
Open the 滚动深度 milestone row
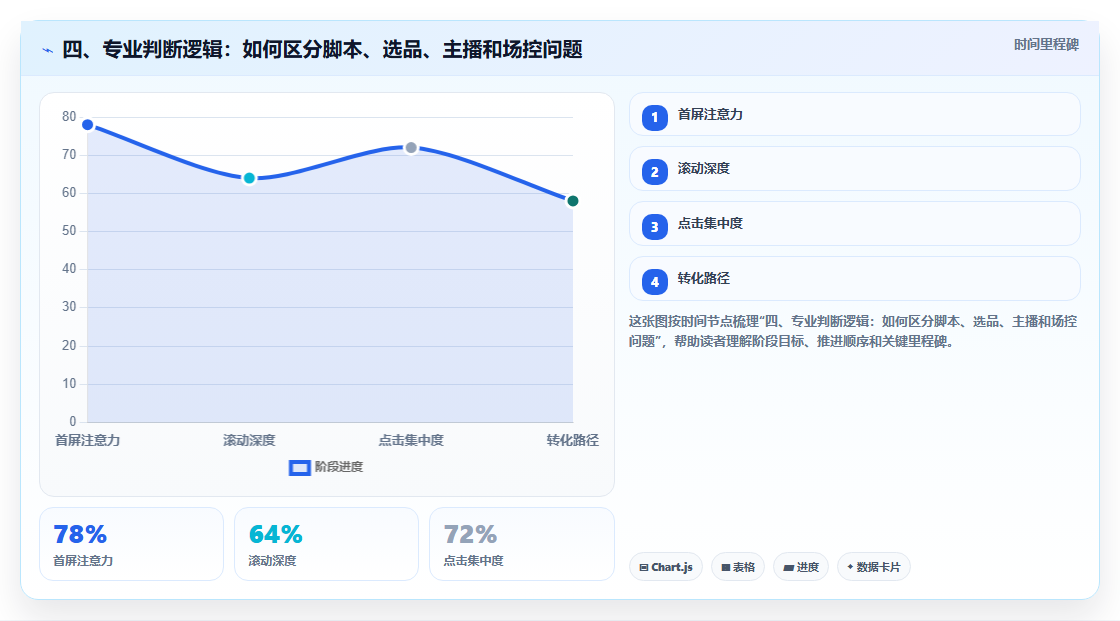[x=854, y=169]
